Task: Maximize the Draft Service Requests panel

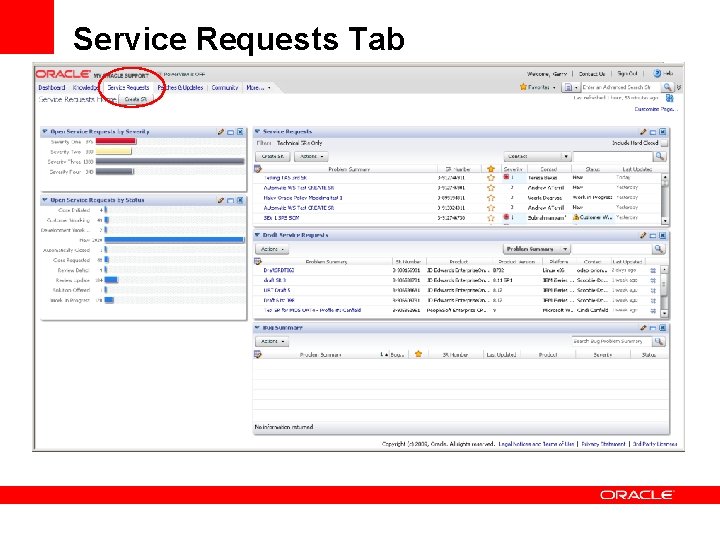Action: pos(653,236)
